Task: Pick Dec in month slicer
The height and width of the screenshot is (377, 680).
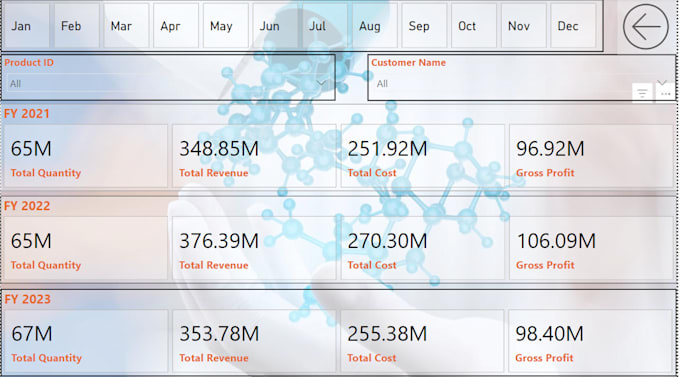Action: tap(573, 26)
